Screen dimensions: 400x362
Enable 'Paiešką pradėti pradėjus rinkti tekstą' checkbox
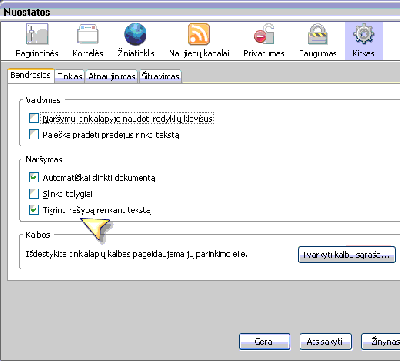[x=34, y=135]
